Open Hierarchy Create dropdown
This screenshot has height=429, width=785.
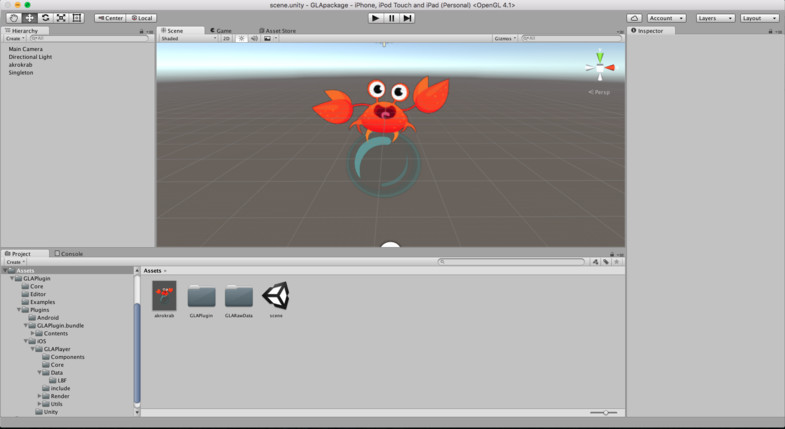click(15, 39)
